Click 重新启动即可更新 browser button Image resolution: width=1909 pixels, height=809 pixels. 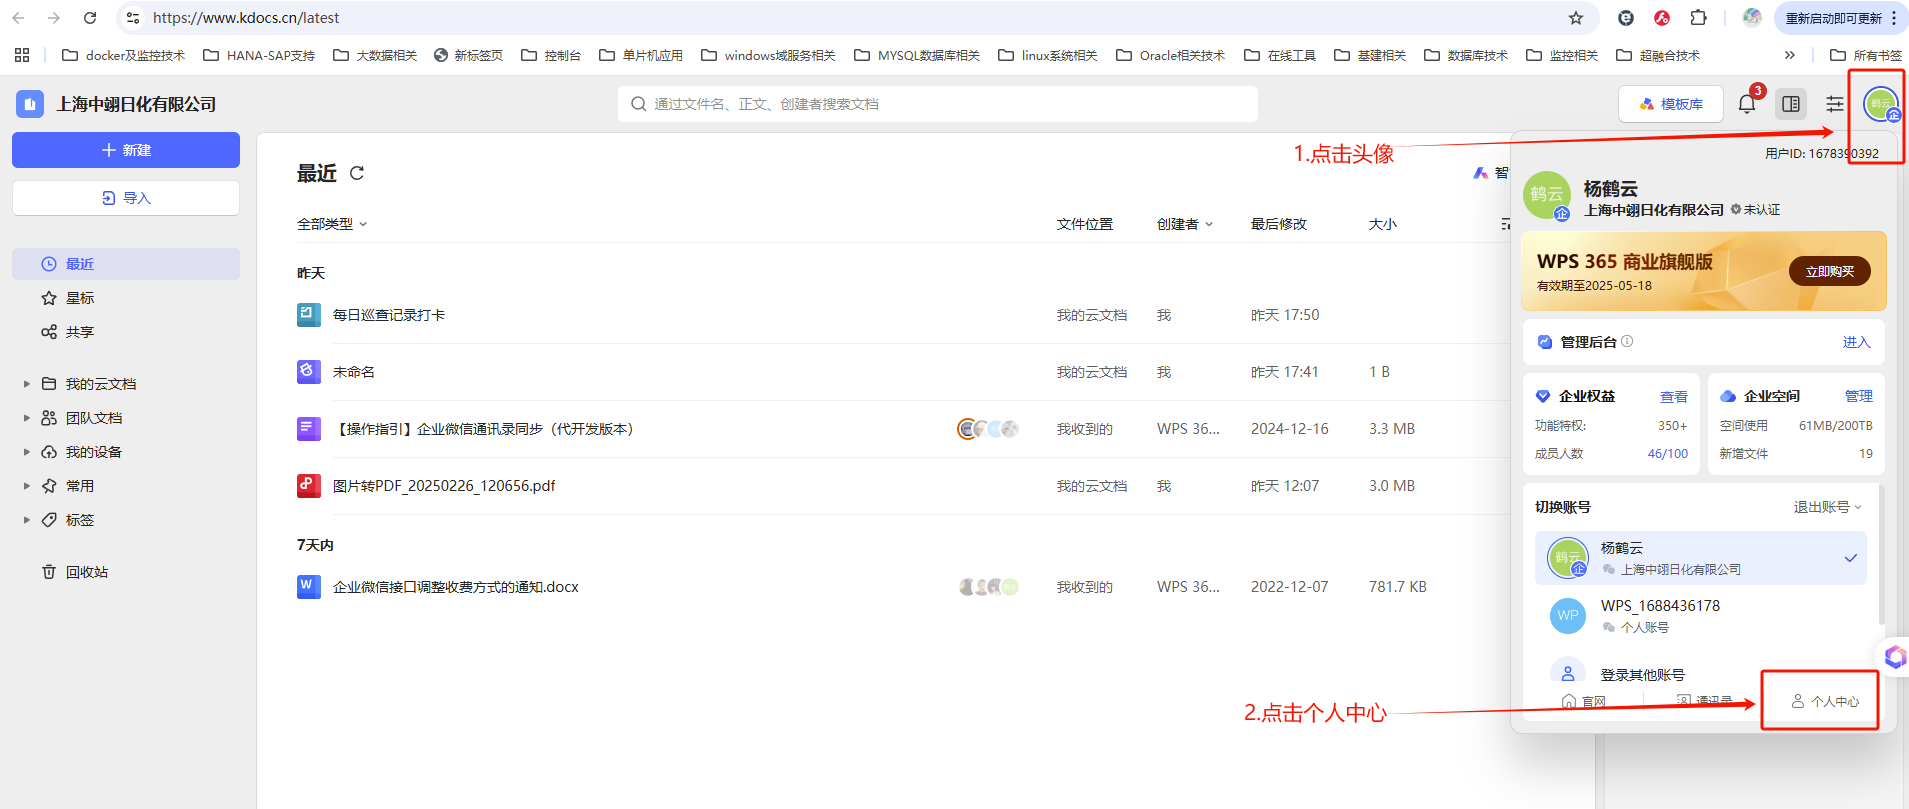point(1840,18)
